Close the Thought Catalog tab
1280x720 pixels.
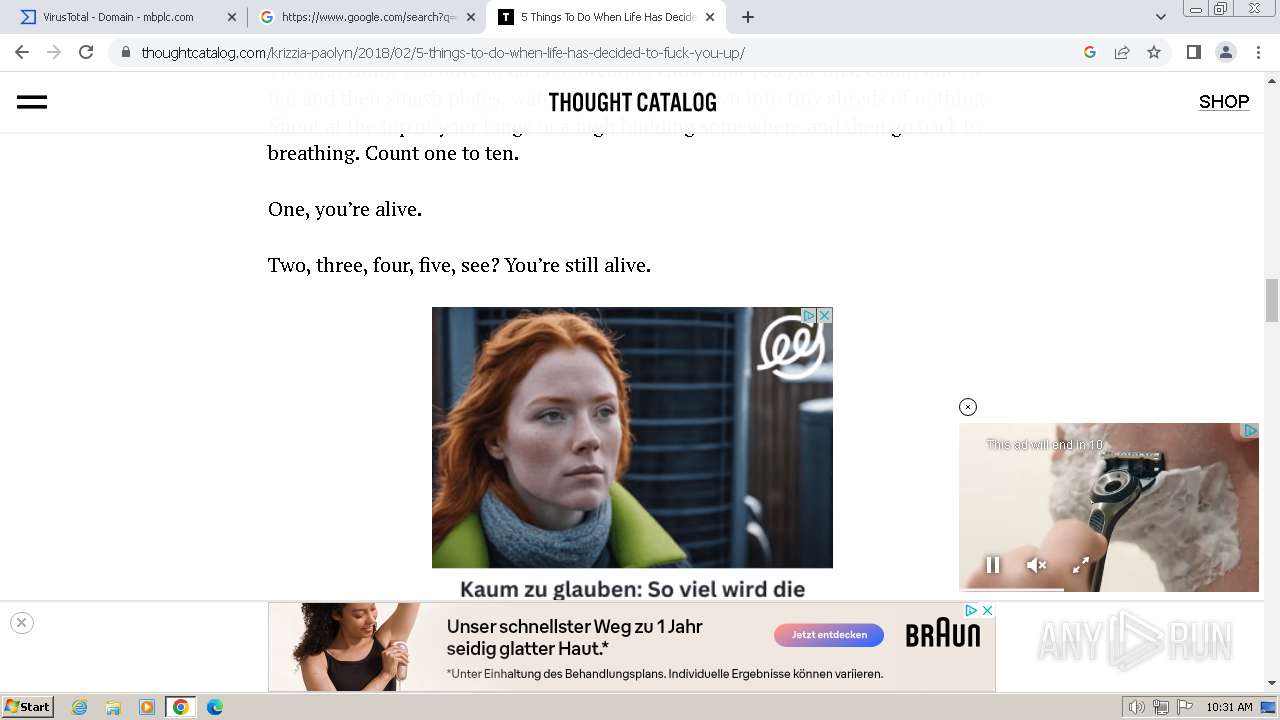(x=710, y=17)
